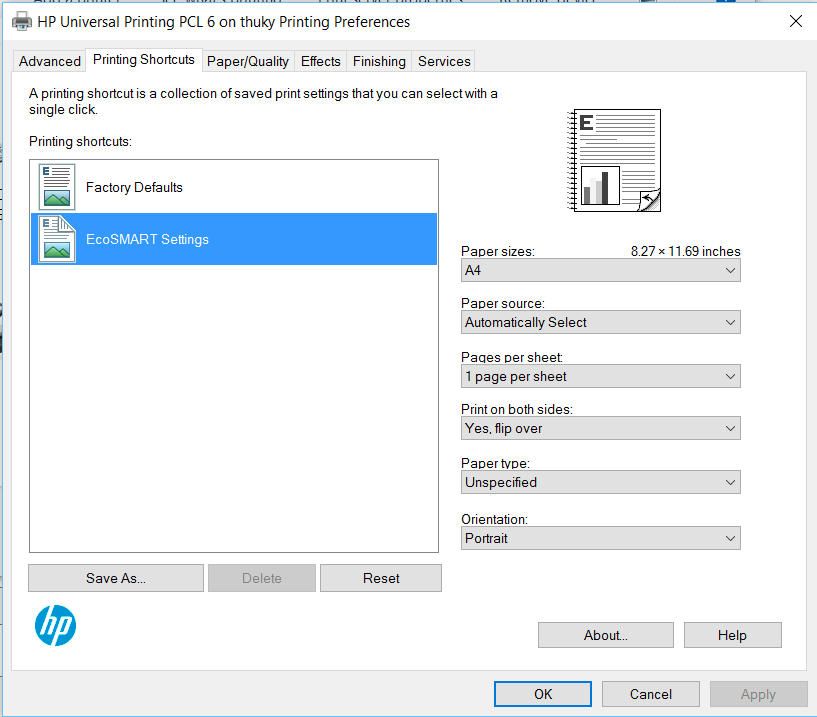Expand the Paper source dropdown
Image resolution: width=817 pixels, height=717 pixels.
click(600, 323)
